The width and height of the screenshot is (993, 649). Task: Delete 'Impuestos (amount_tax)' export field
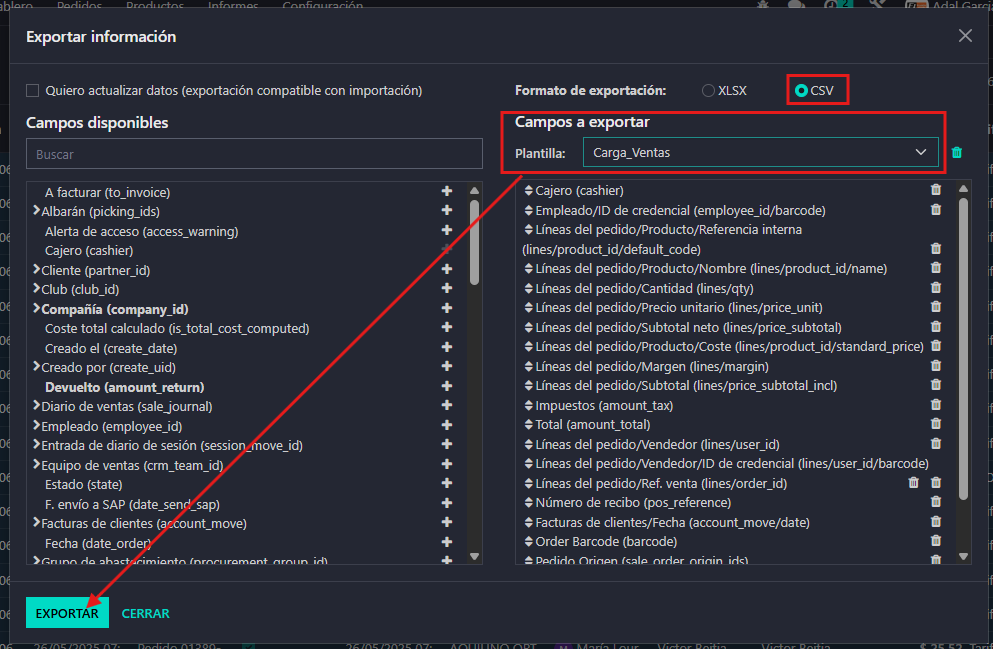936,405
